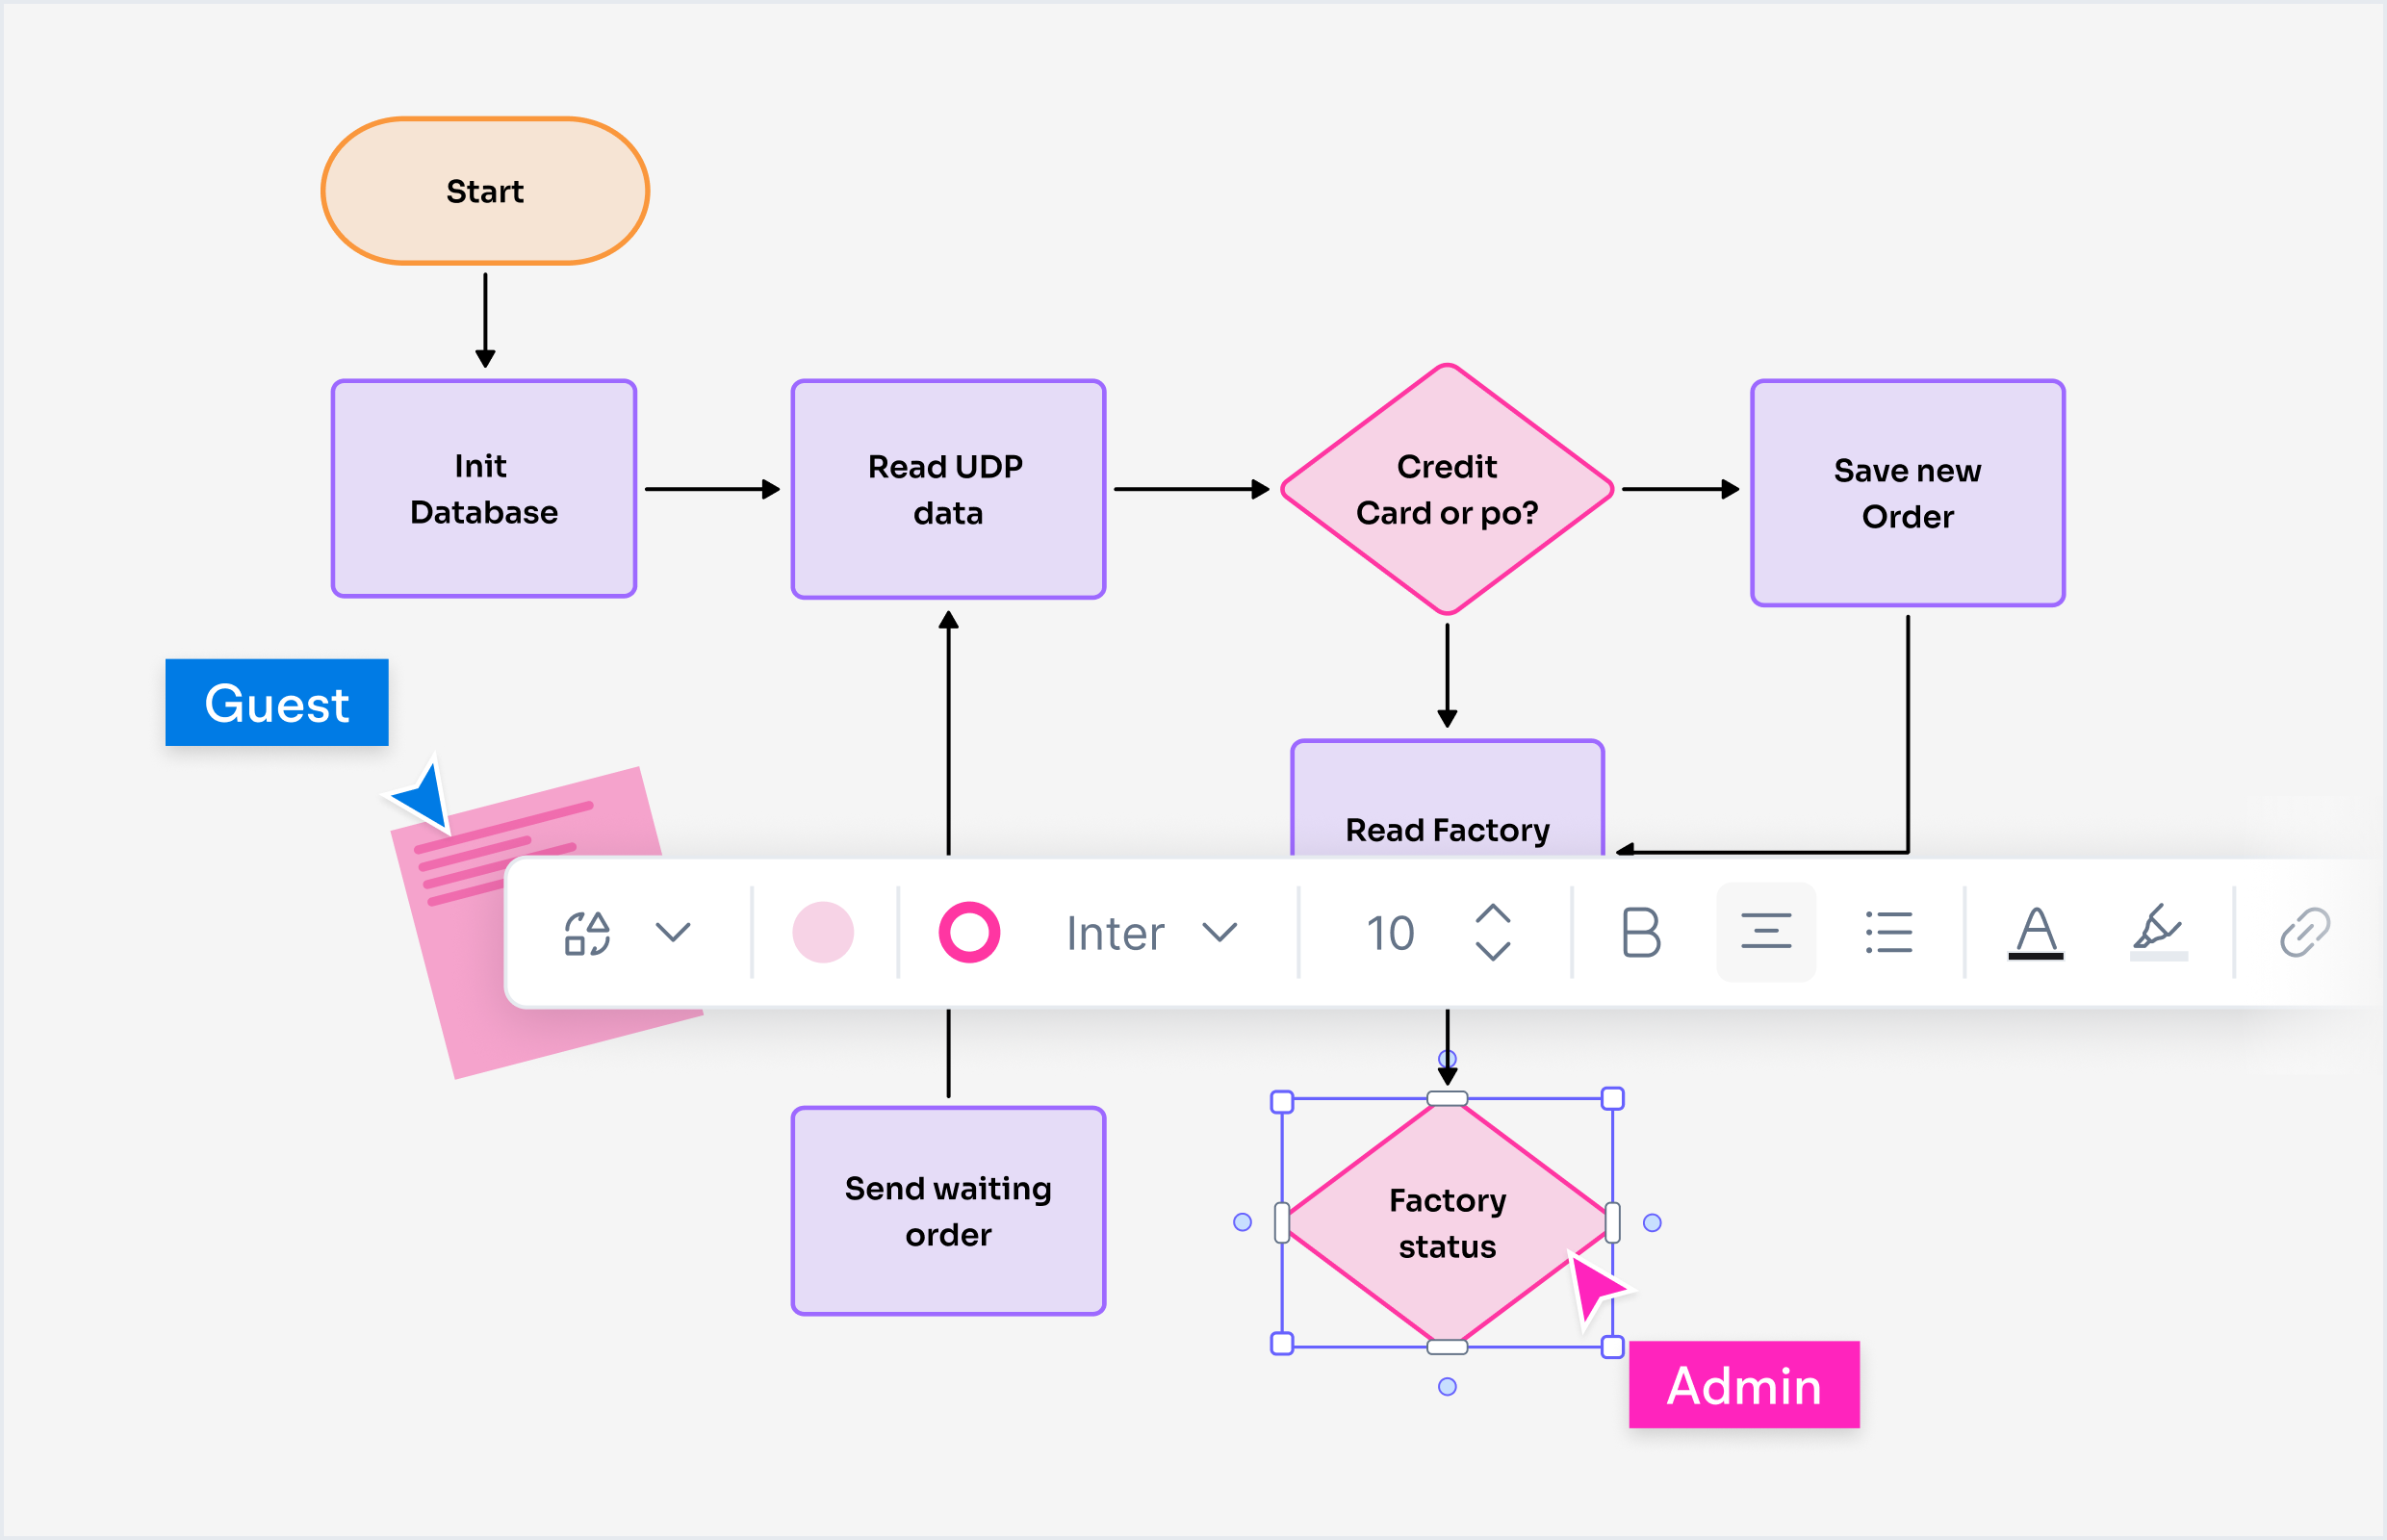Image resolution: width=2387 pixels, height=1540 pixels.
Task: Increase font size with up chevron
Action: 1493,914
